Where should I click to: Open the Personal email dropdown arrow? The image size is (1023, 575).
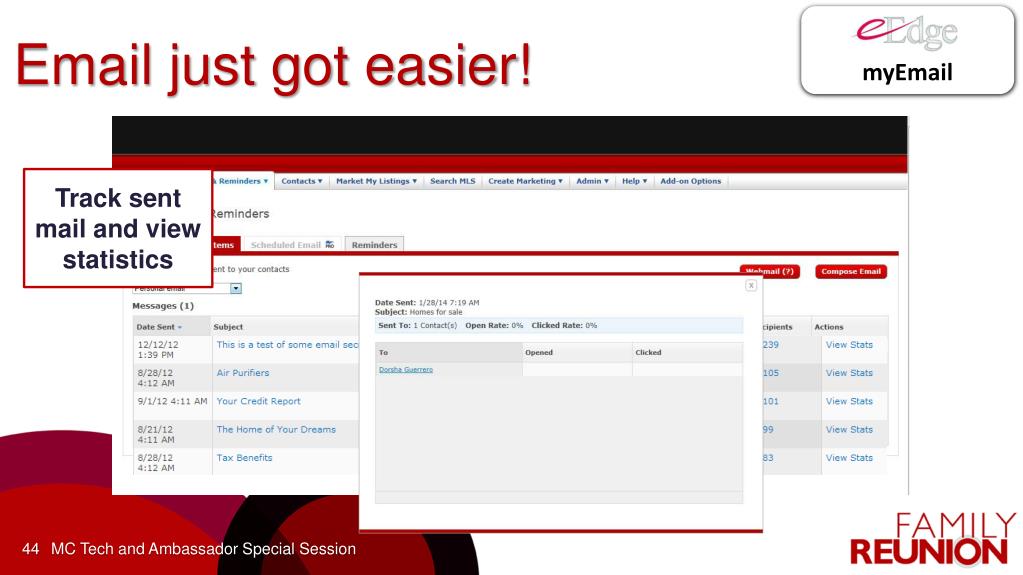236,288
